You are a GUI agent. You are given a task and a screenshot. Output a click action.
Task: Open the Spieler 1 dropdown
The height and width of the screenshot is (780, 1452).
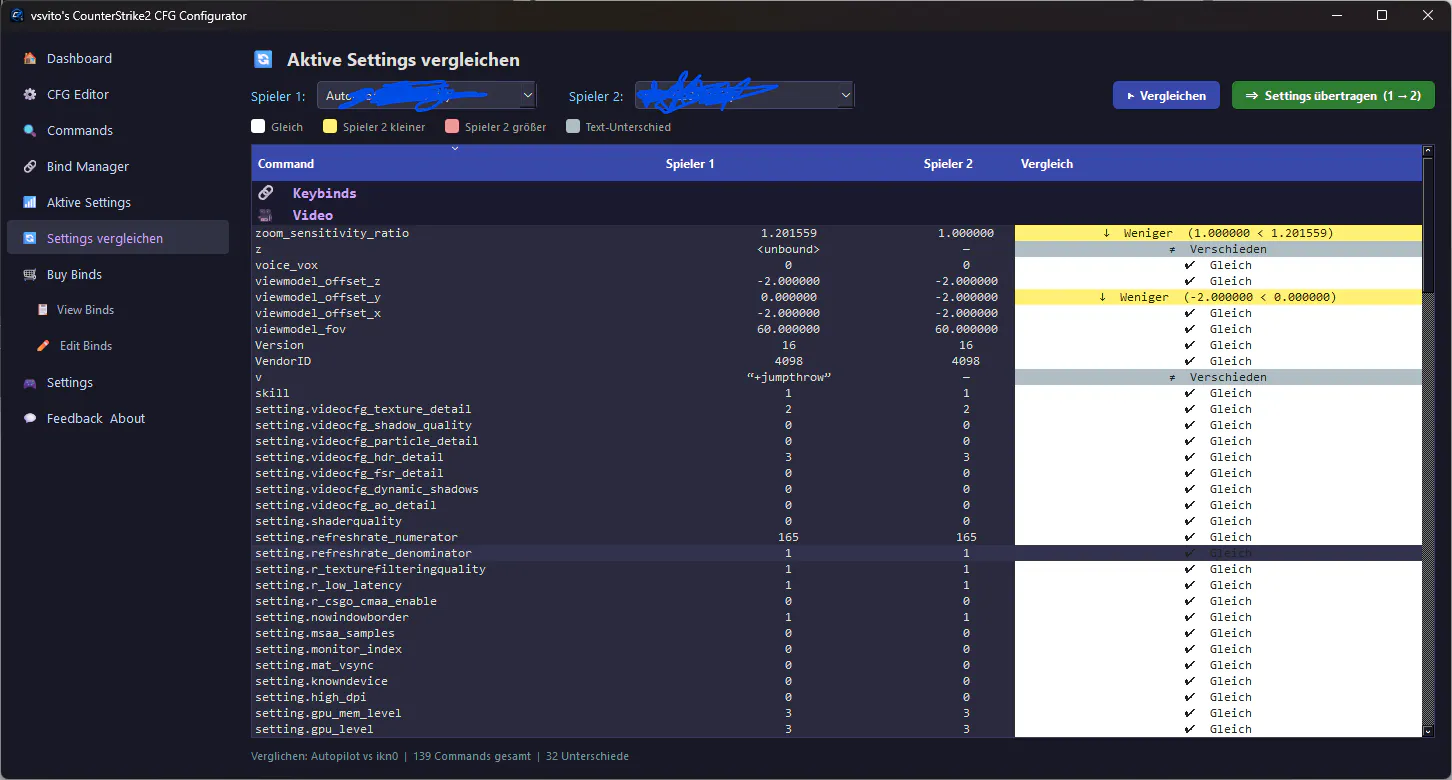(427, 95)
